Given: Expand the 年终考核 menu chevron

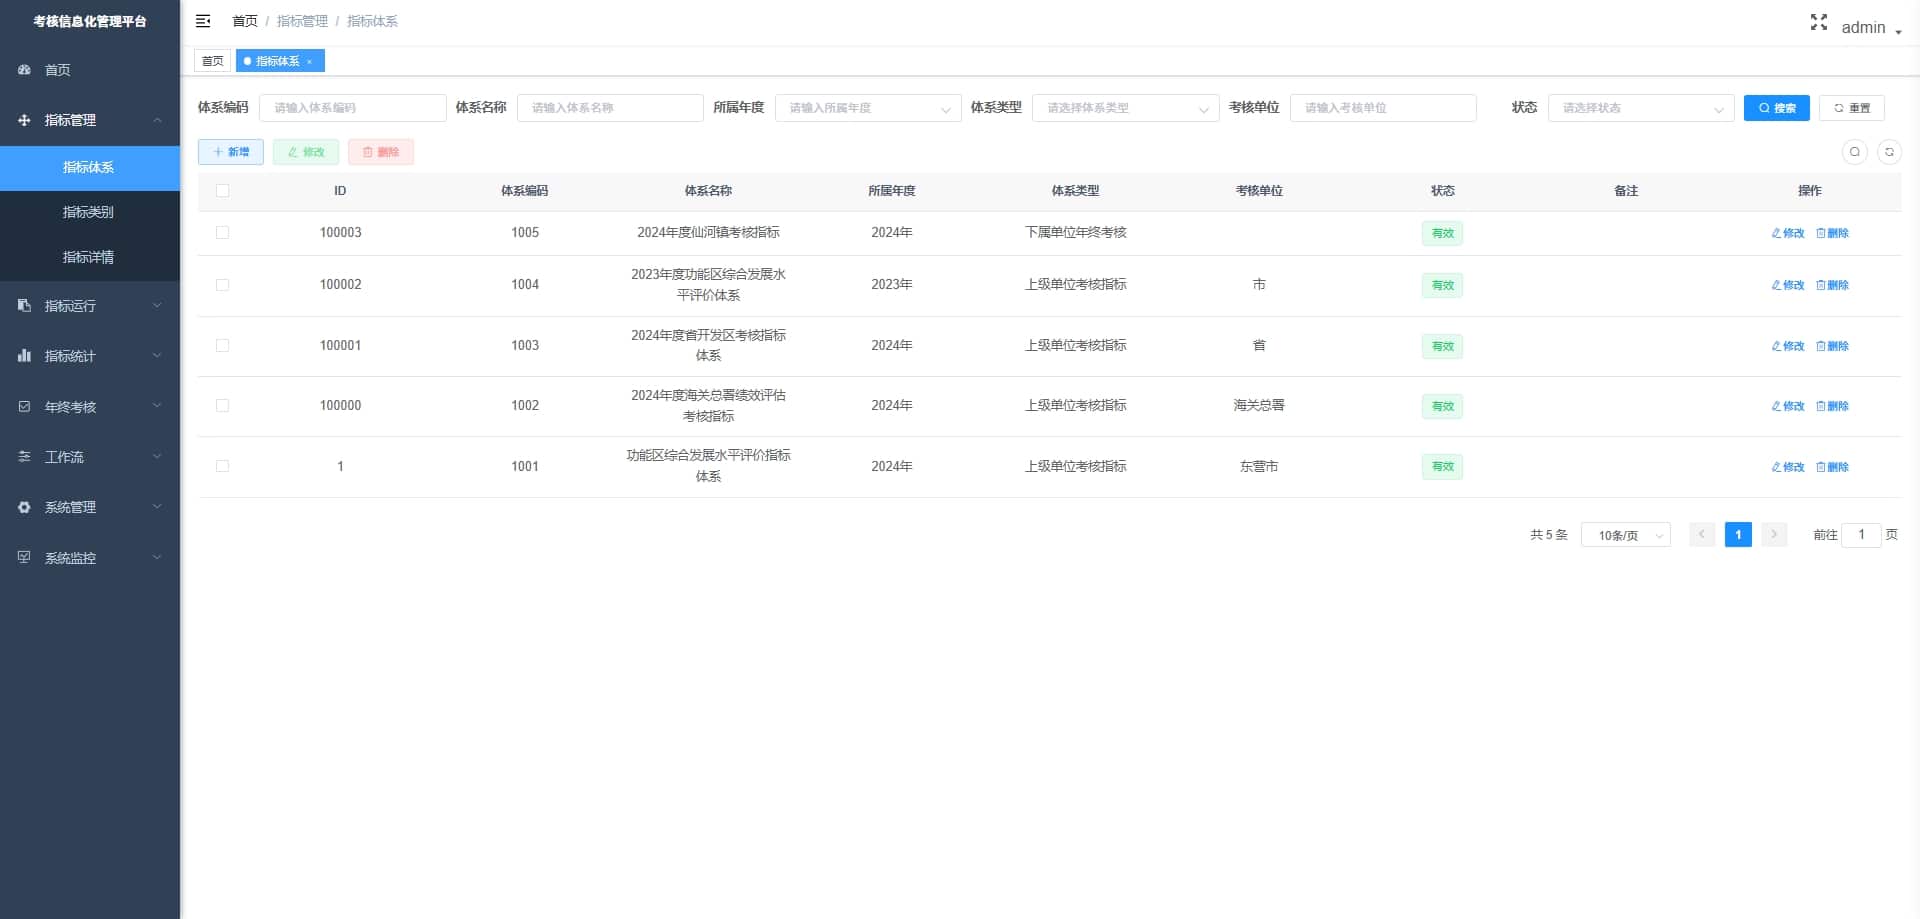Looking at the screenshot, I should click(157, 407).
